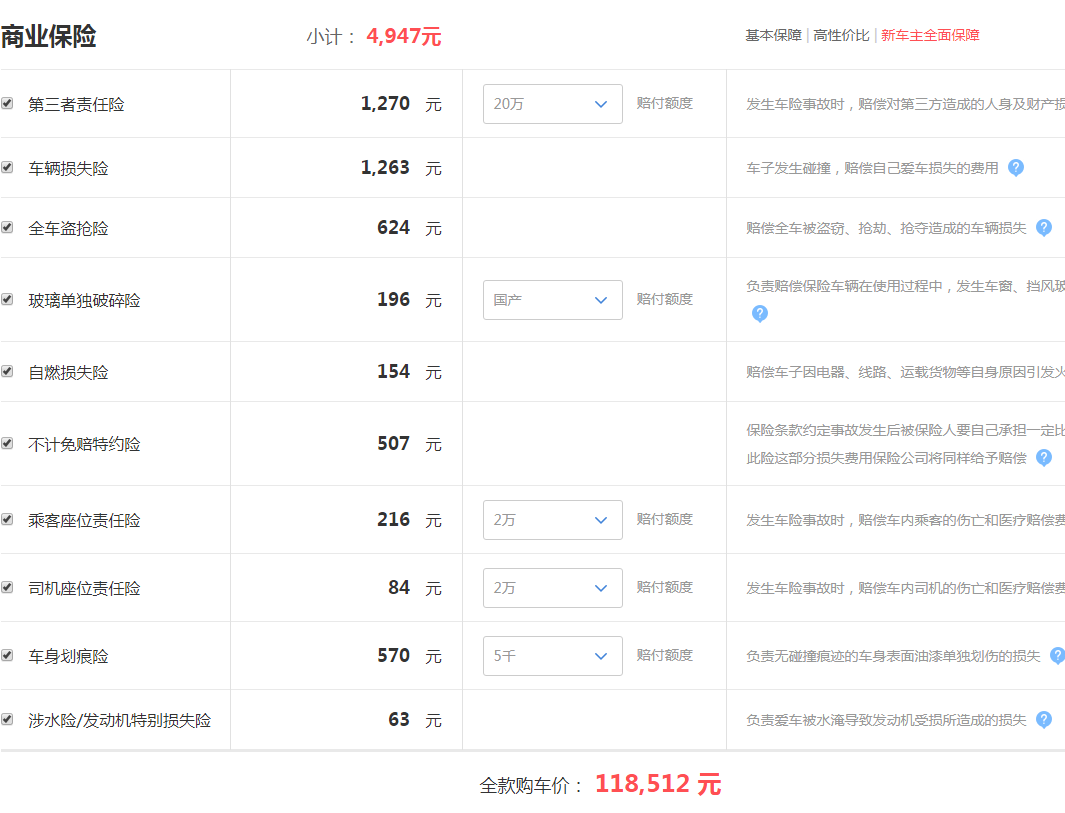This screenshot has width=1065, height=813.
Task: Disable the 车身划痕险 checkbox
Action: coord(7,655)
